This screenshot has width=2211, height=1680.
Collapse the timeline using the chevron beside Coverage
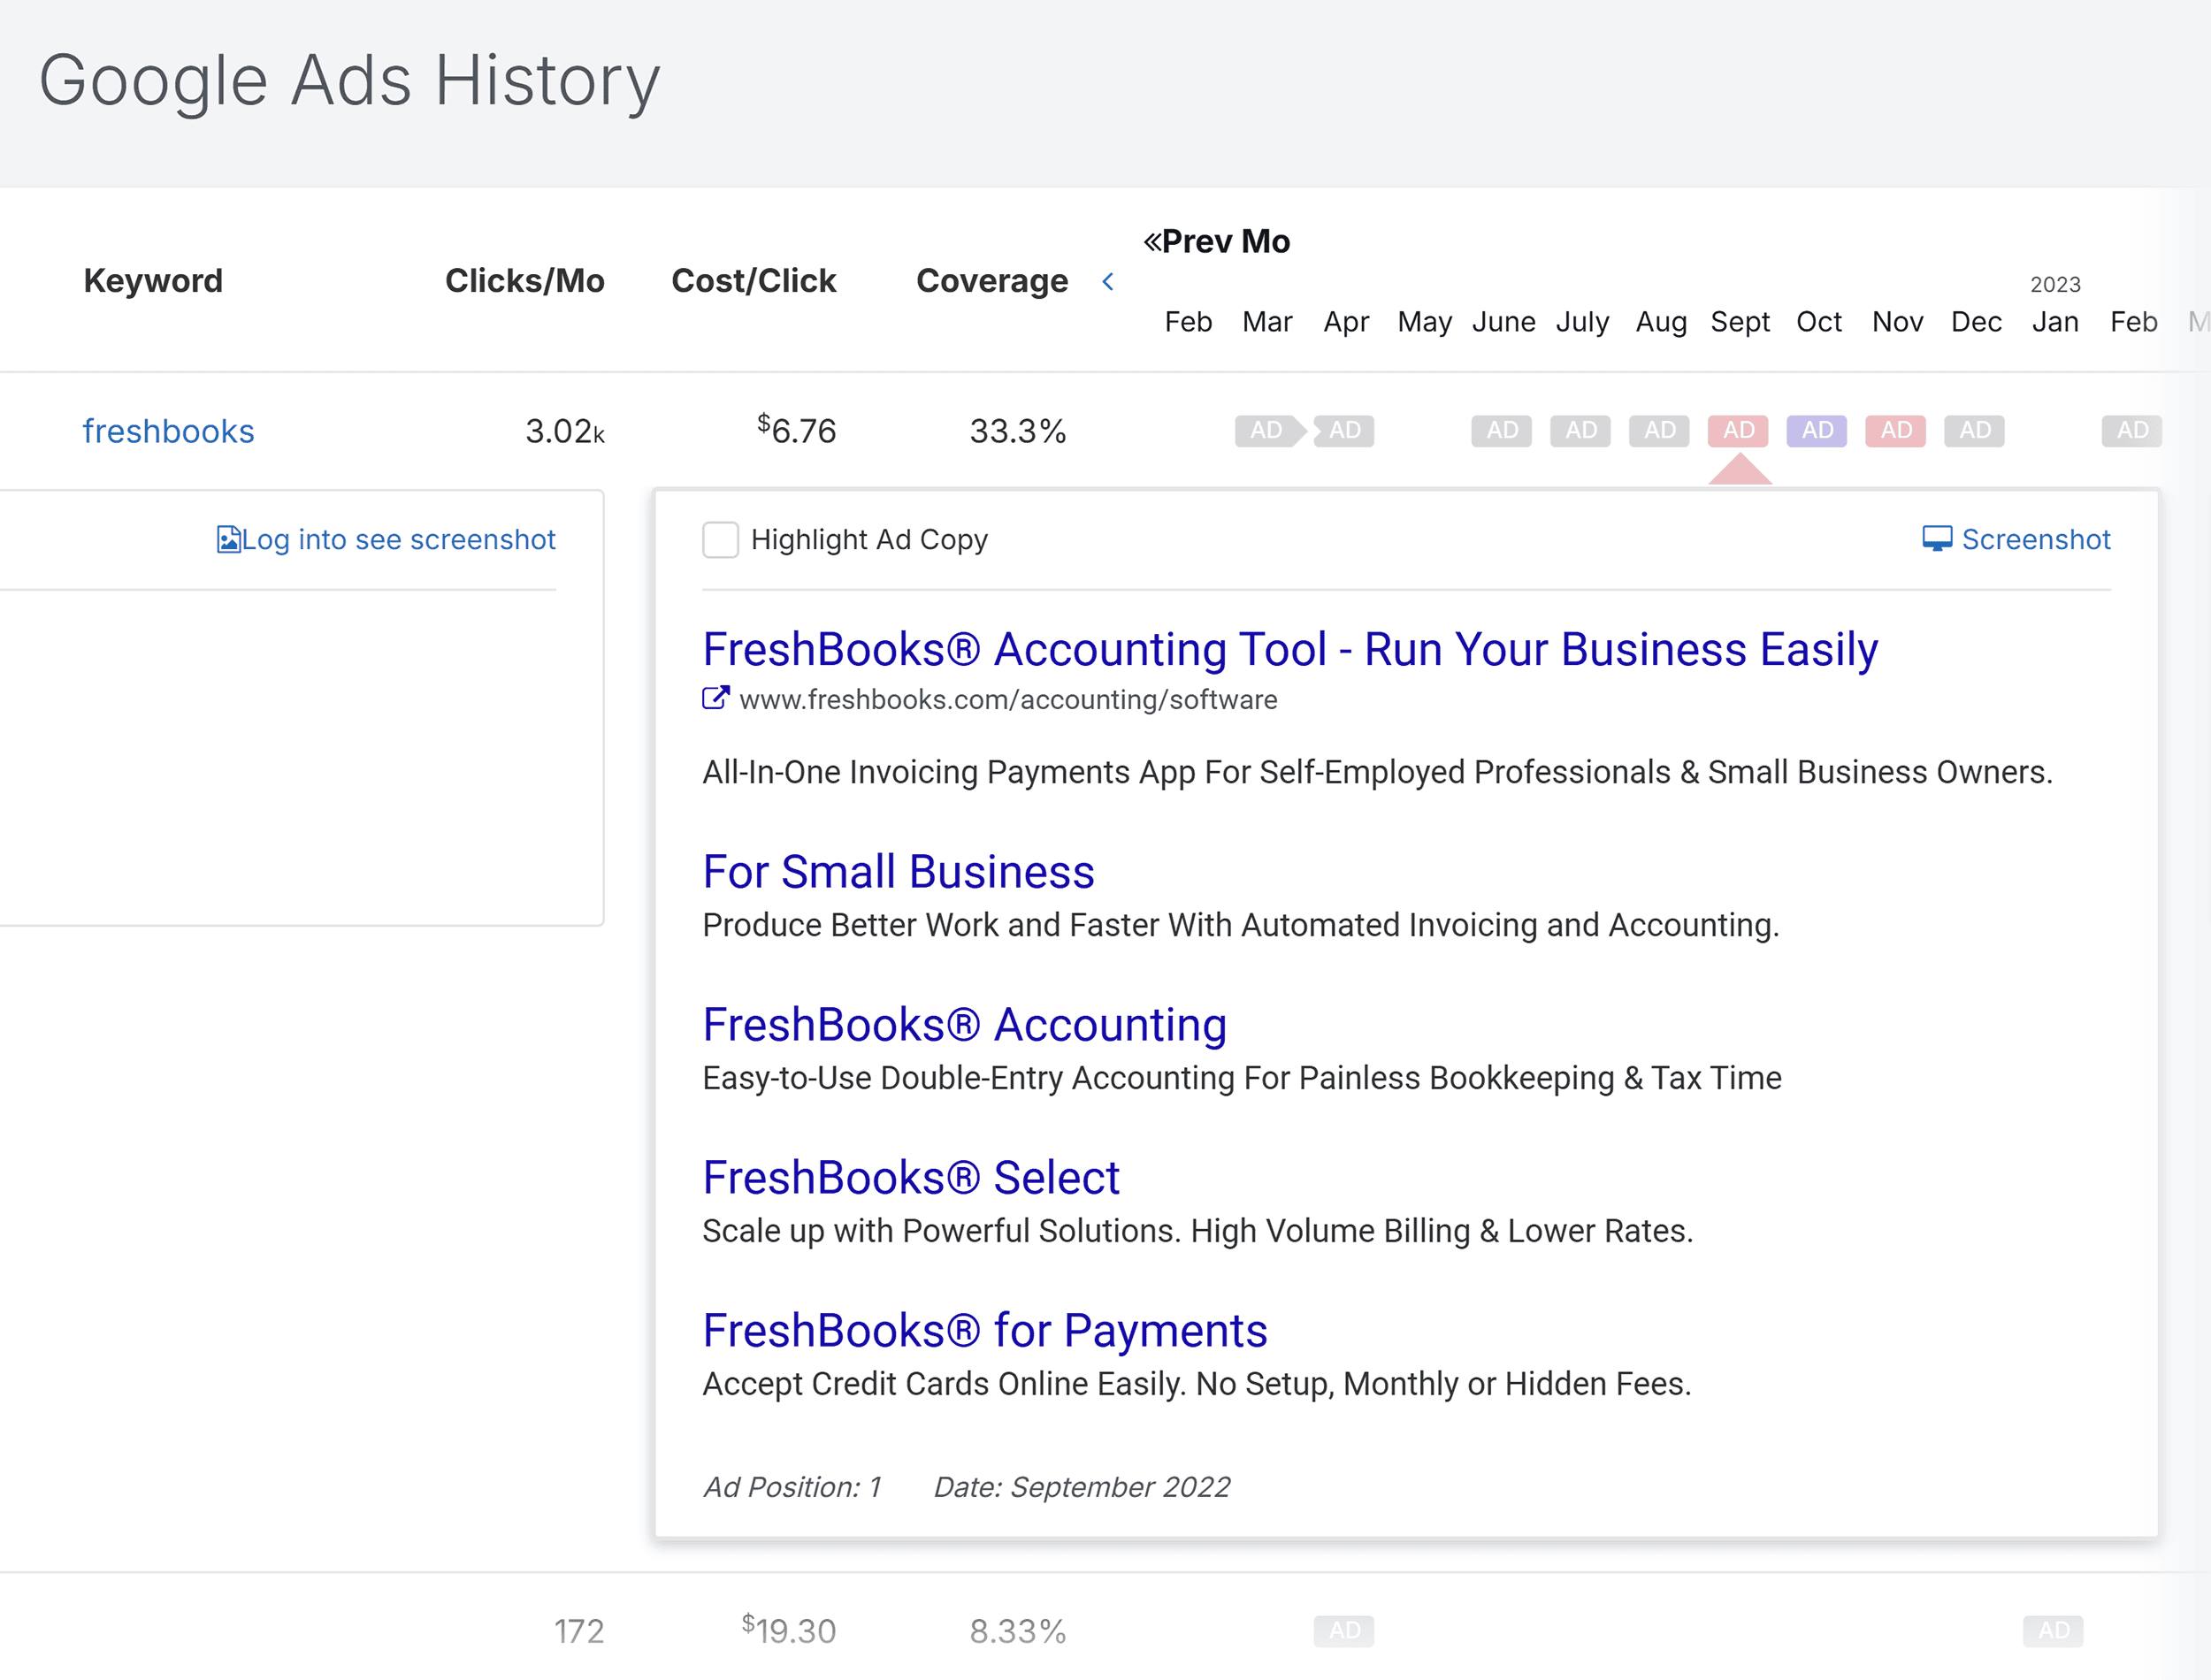point(1108,282)
